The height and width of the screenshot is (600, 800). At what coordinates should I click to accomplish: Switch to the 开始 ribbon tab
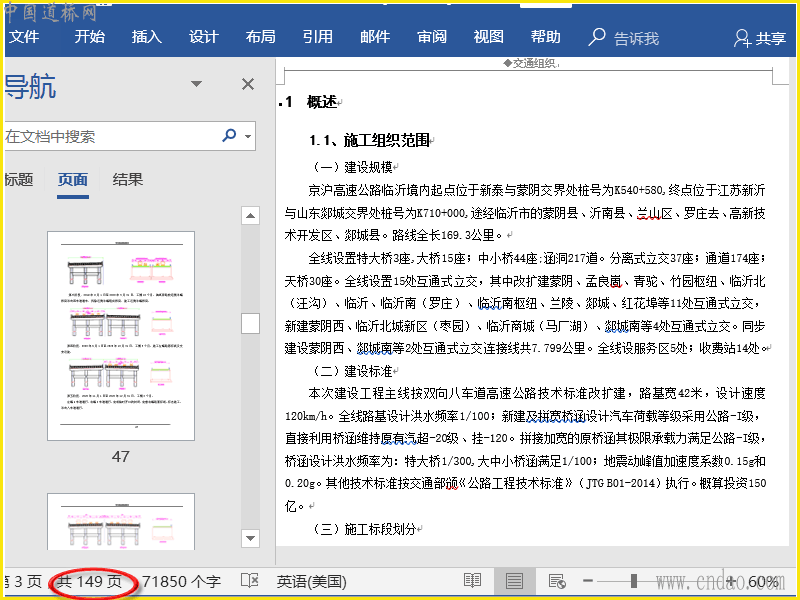point(89,37)
